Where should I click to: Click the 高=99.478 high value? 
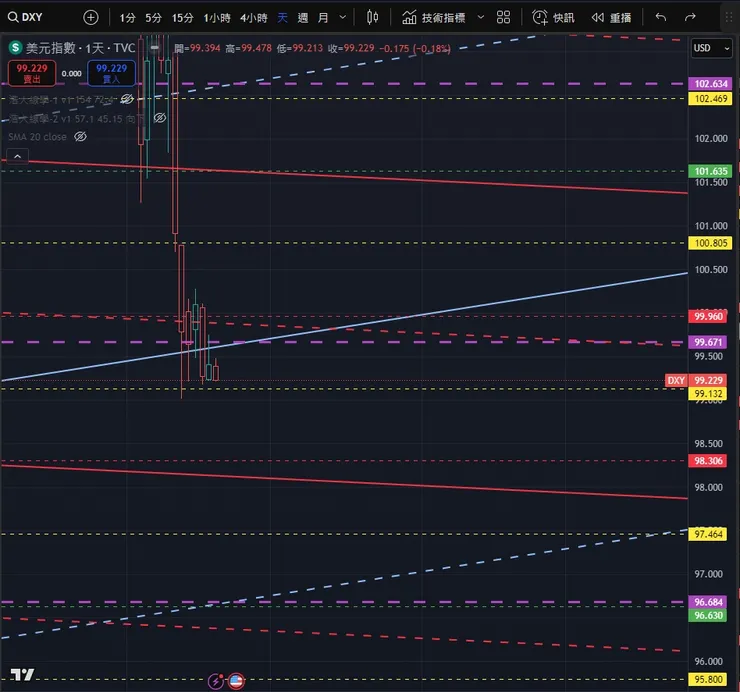click(249, 48)
